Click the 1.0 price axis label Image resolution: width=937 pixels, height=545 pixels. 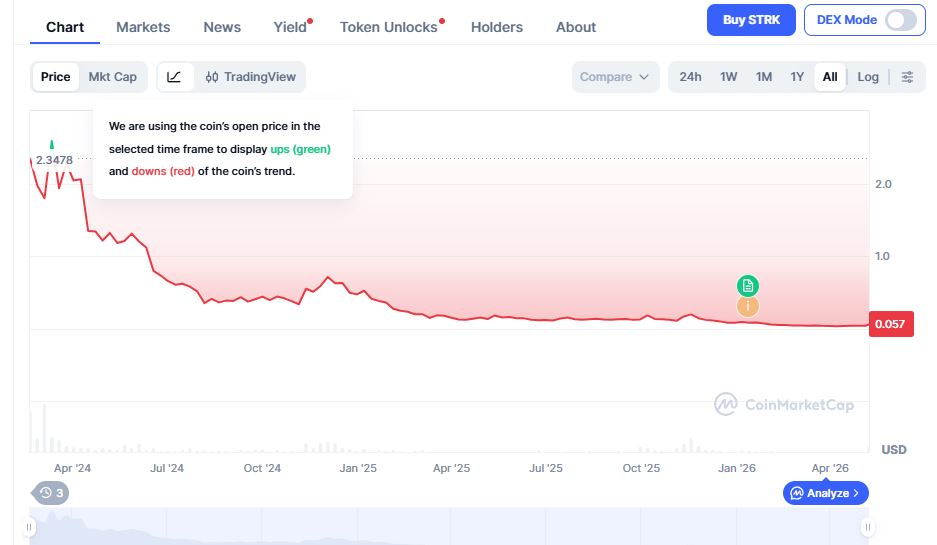883,256
